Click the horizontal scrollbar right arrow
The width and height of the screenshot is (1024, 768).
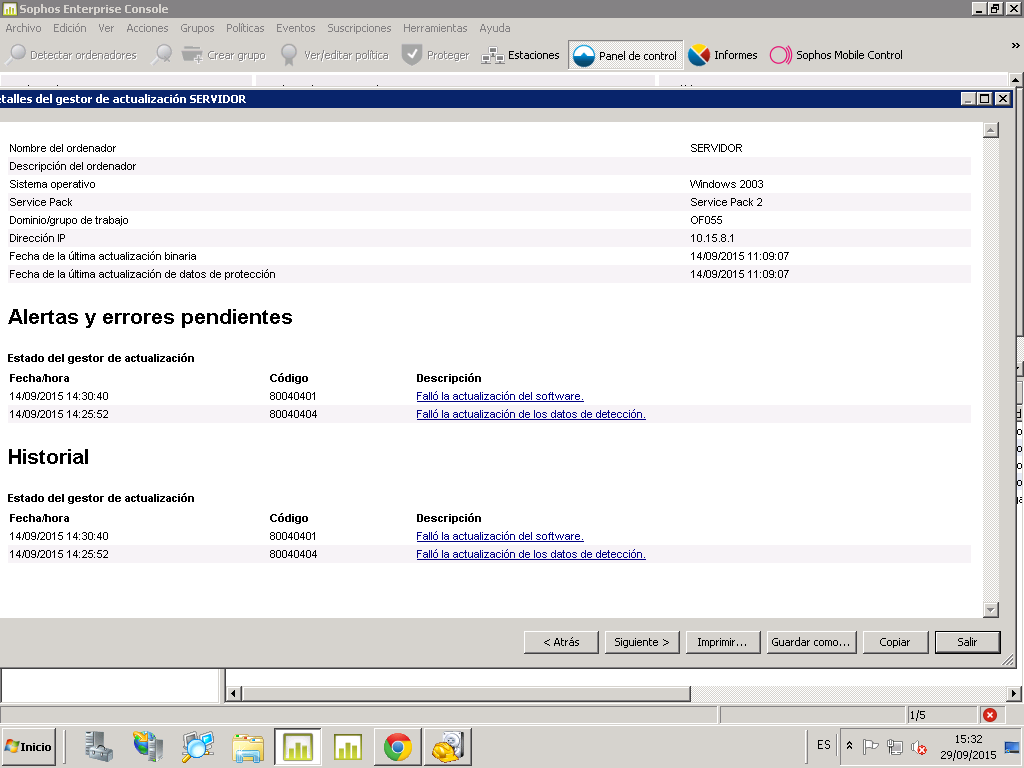(x=1014, y=694)
